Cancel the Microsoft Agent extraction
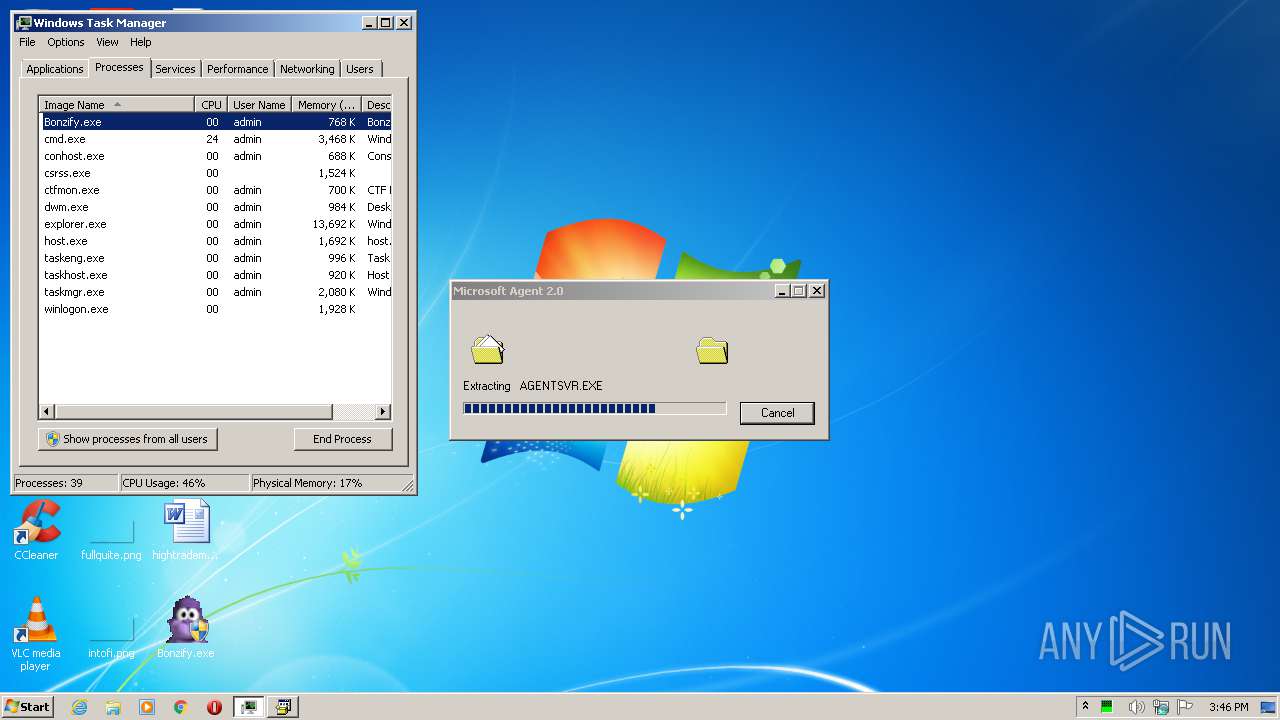 777,413
